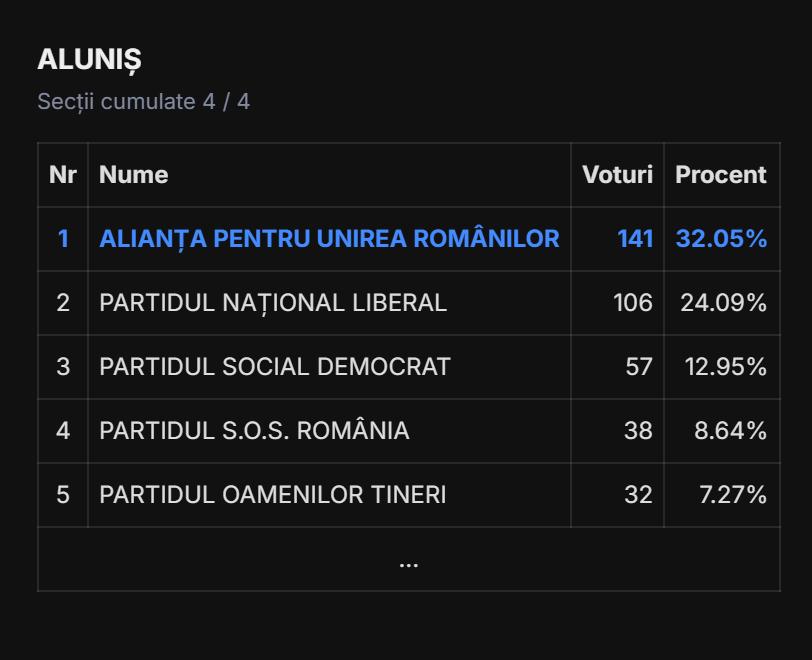Select PARTIDUL SOCIAL DEMOCRAT row name

click(275, 367)
